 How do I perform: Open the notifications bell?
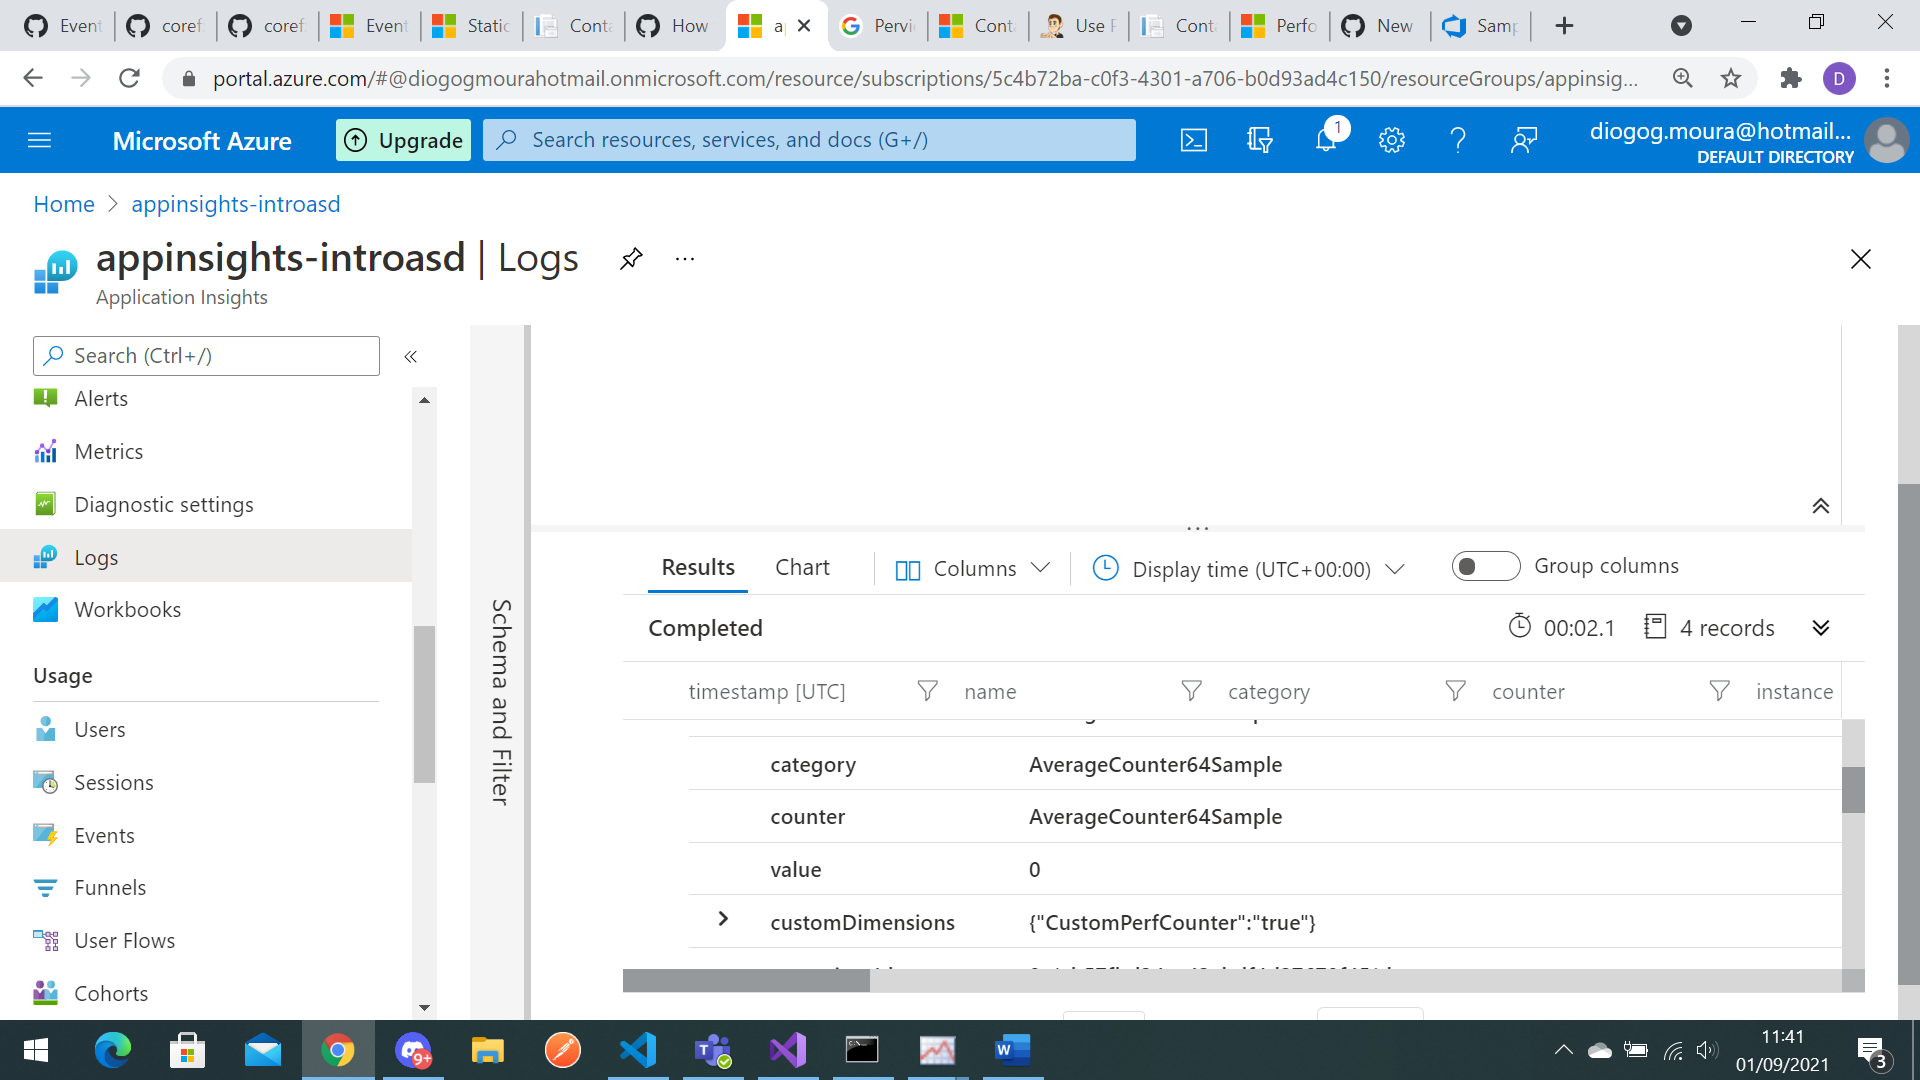(1325, 140)
